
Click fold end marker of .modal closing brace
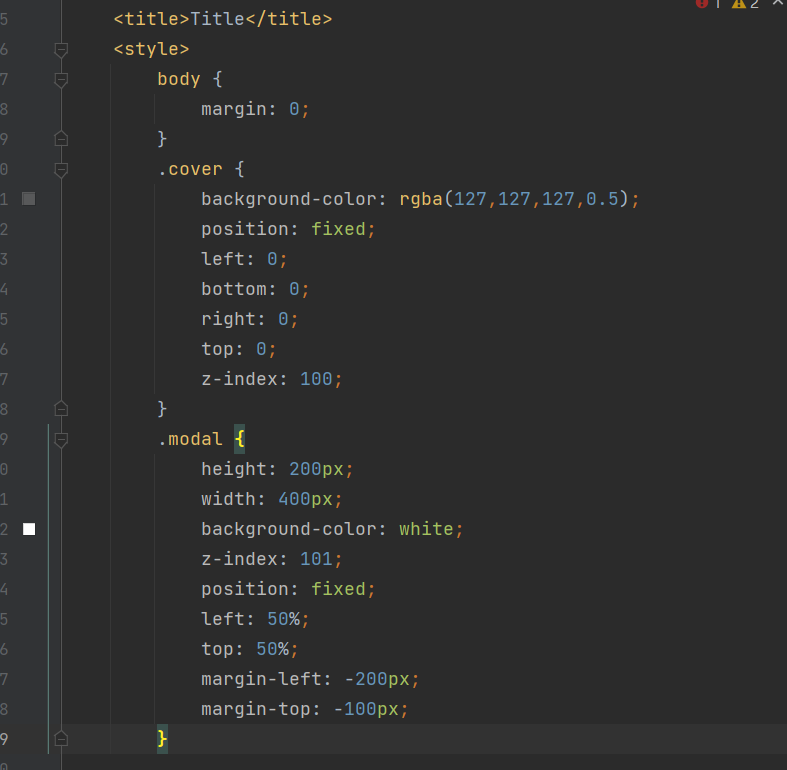click(61, 739)
